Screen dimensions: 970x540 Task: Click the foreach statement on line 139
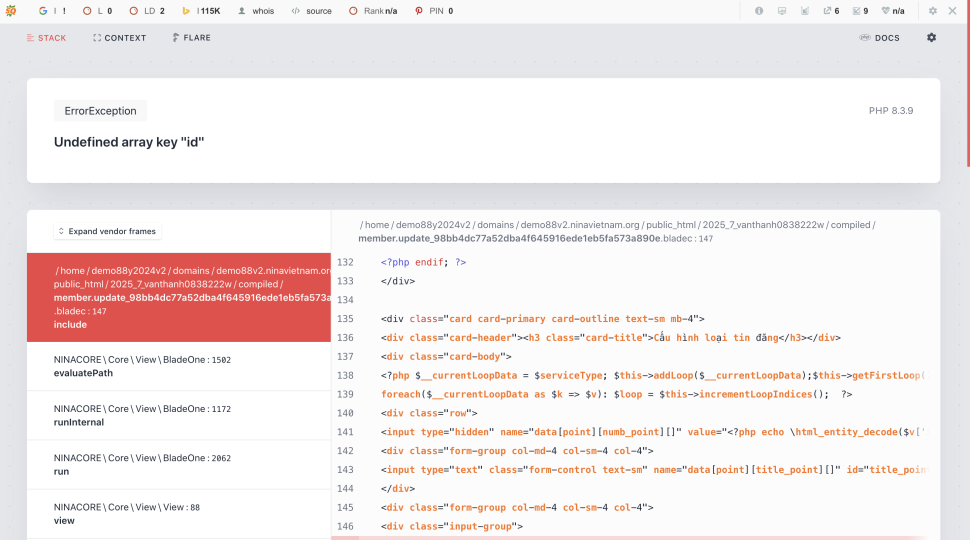tap(616, 394)
